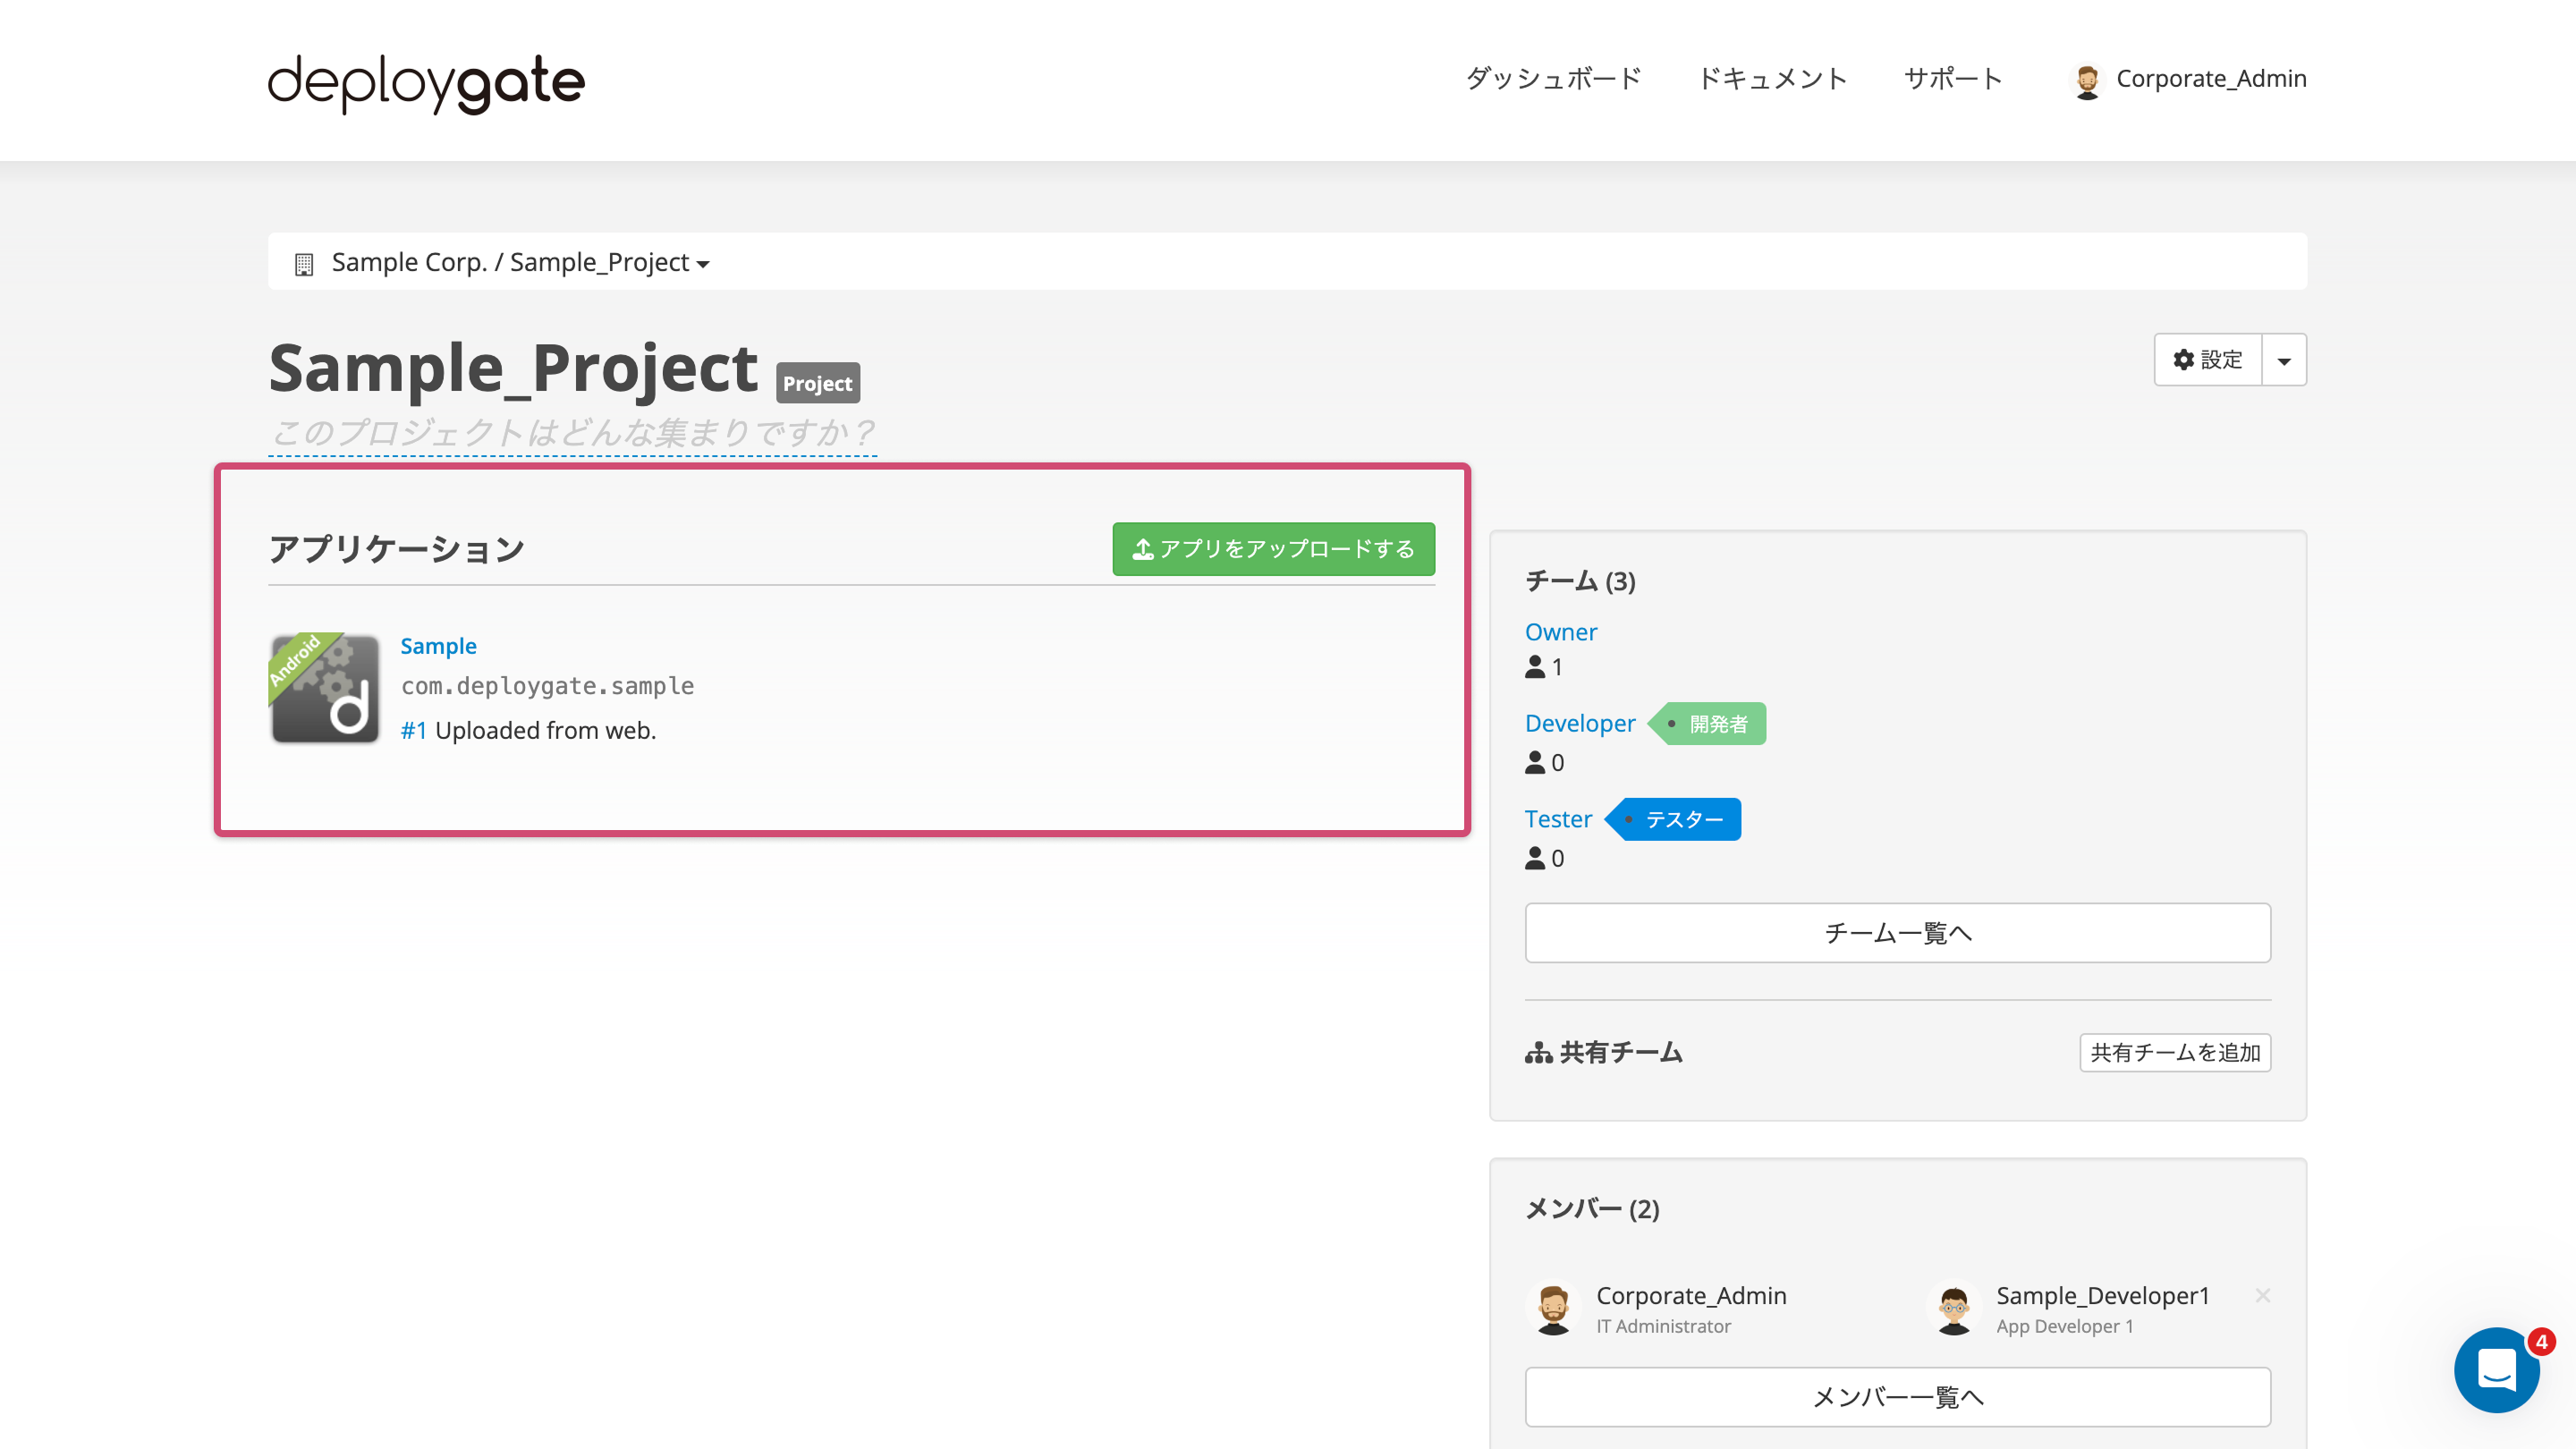Viewport: 2576px width, 1449px height.
Task: Click the gear icon on the 設定 button
Action: pos(2183,359)
